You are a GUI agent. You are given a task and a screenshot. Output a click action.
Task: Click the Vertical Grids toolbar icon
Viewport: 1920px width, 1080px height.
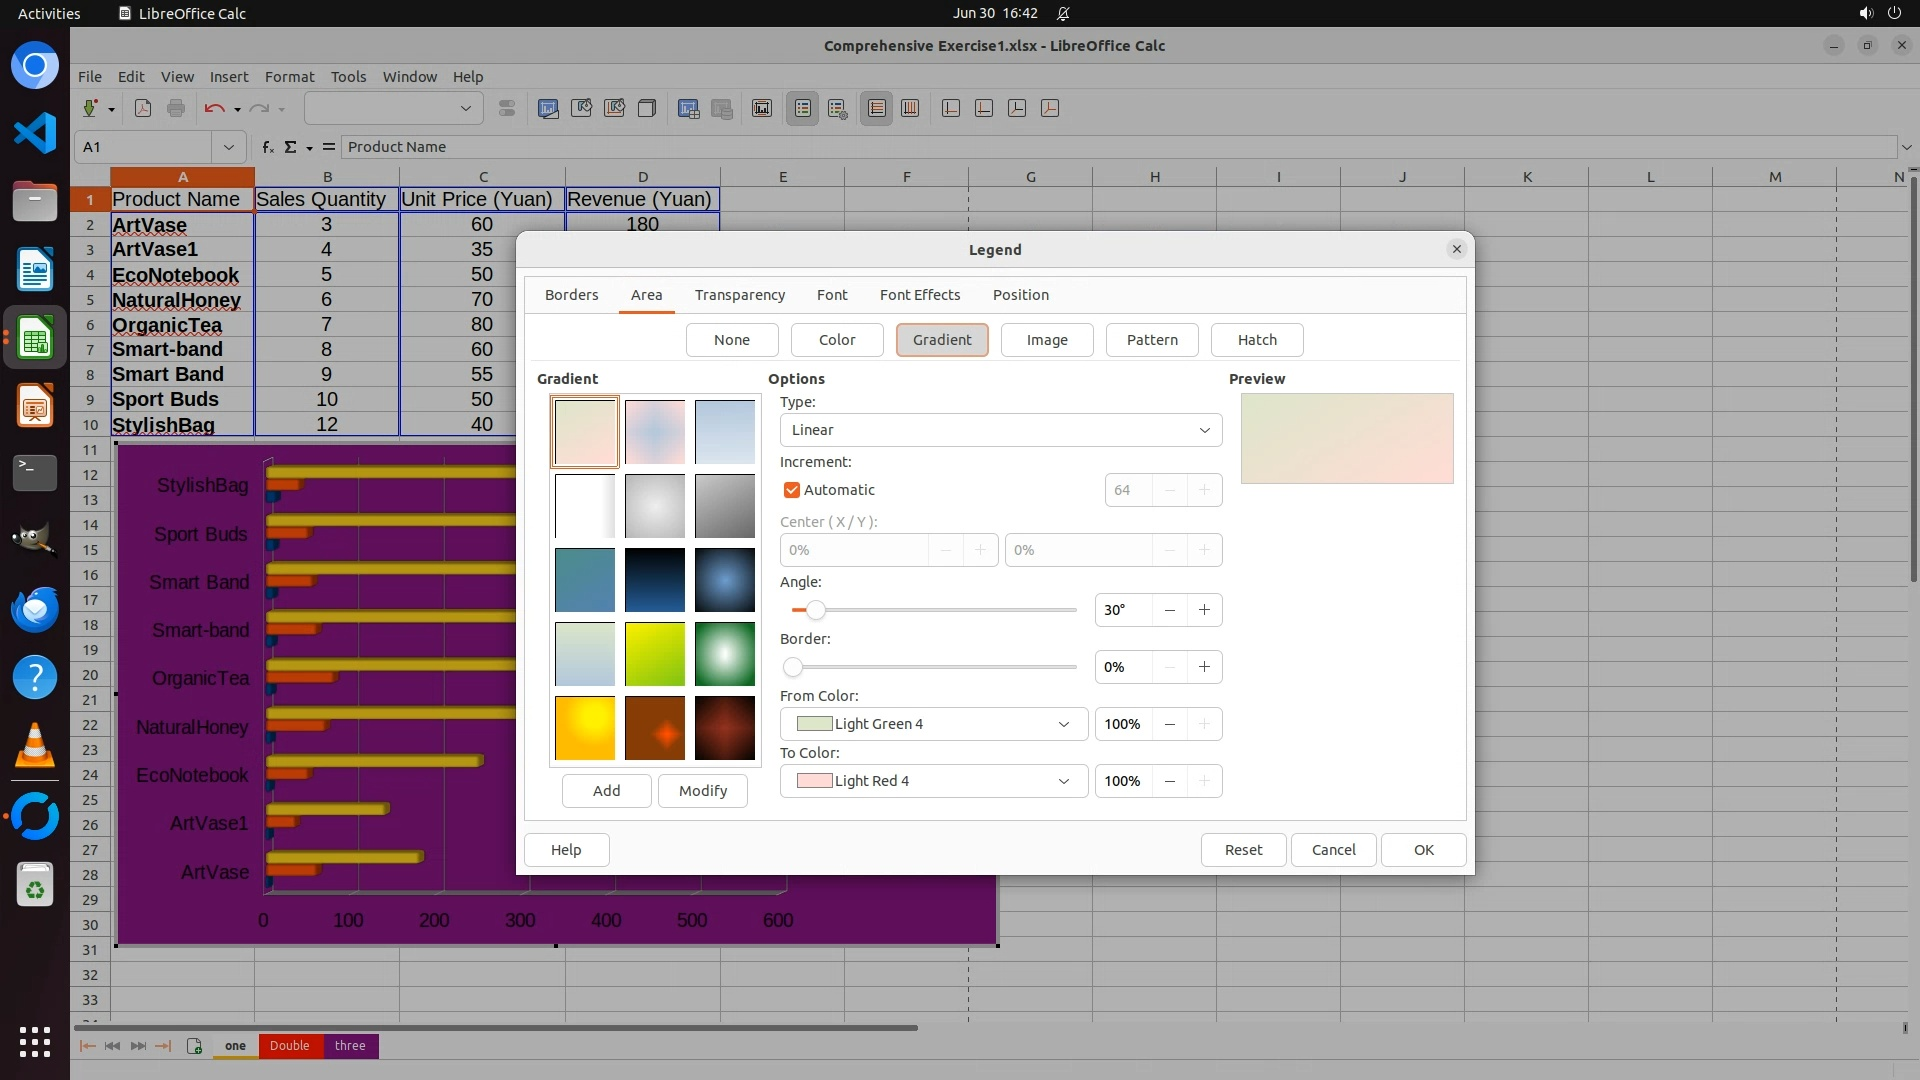[x=910, y=108]
